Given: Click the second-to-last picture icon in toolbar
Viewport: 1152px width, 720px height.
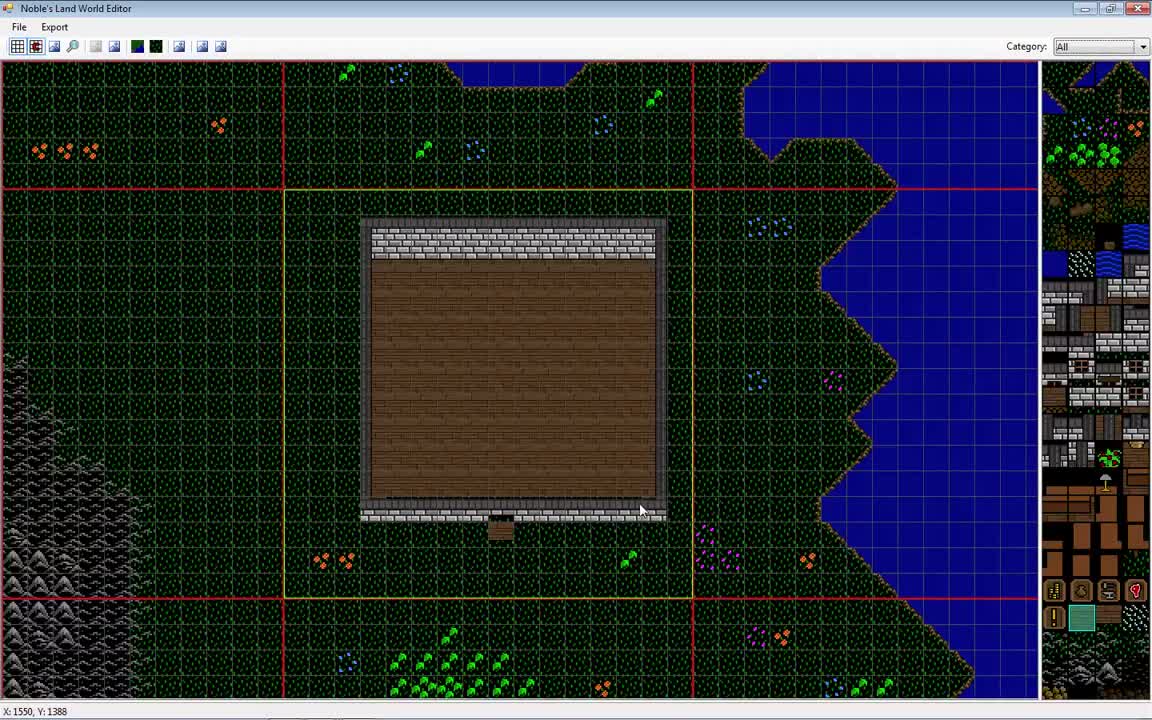Looking at the screenshot, I should coord(202,46).
